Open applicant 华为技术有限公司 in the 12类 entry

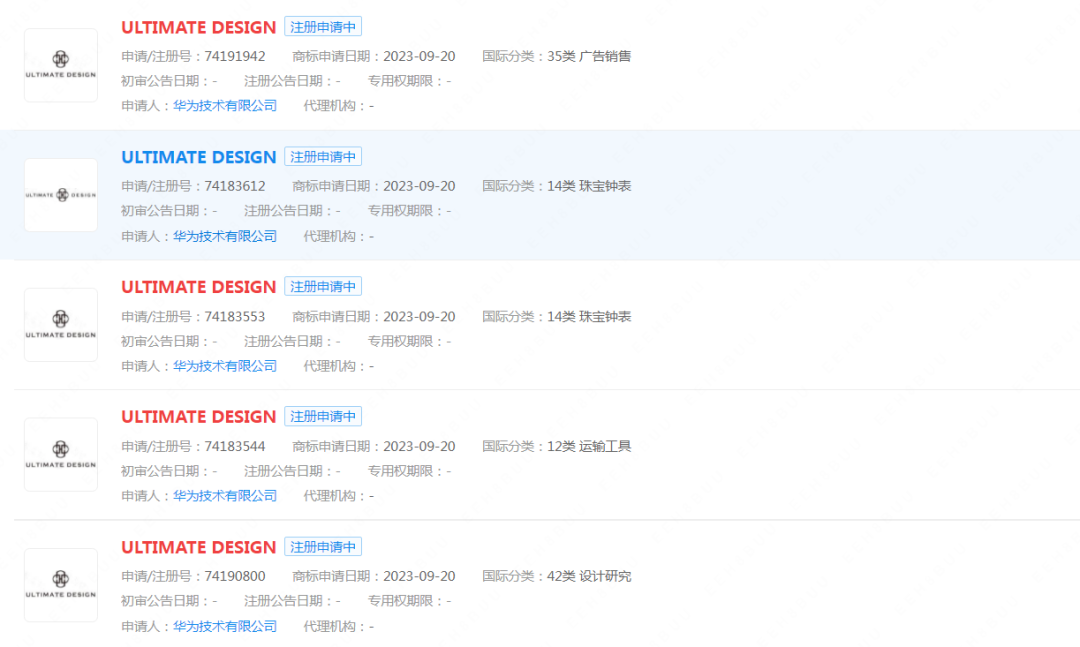pyautogui.click(x=225, y=495)
